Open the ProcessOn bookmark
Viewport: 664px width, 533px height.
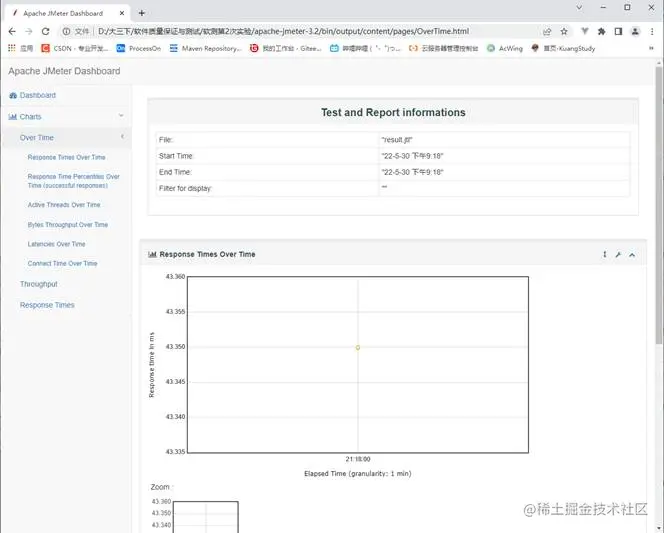(x=138, y=48)
